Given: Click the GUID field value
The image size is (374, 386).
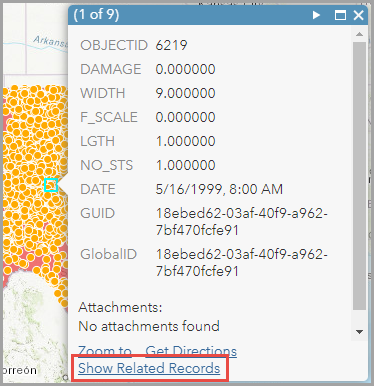Looking at the screenshot, I should coord(242,222).
